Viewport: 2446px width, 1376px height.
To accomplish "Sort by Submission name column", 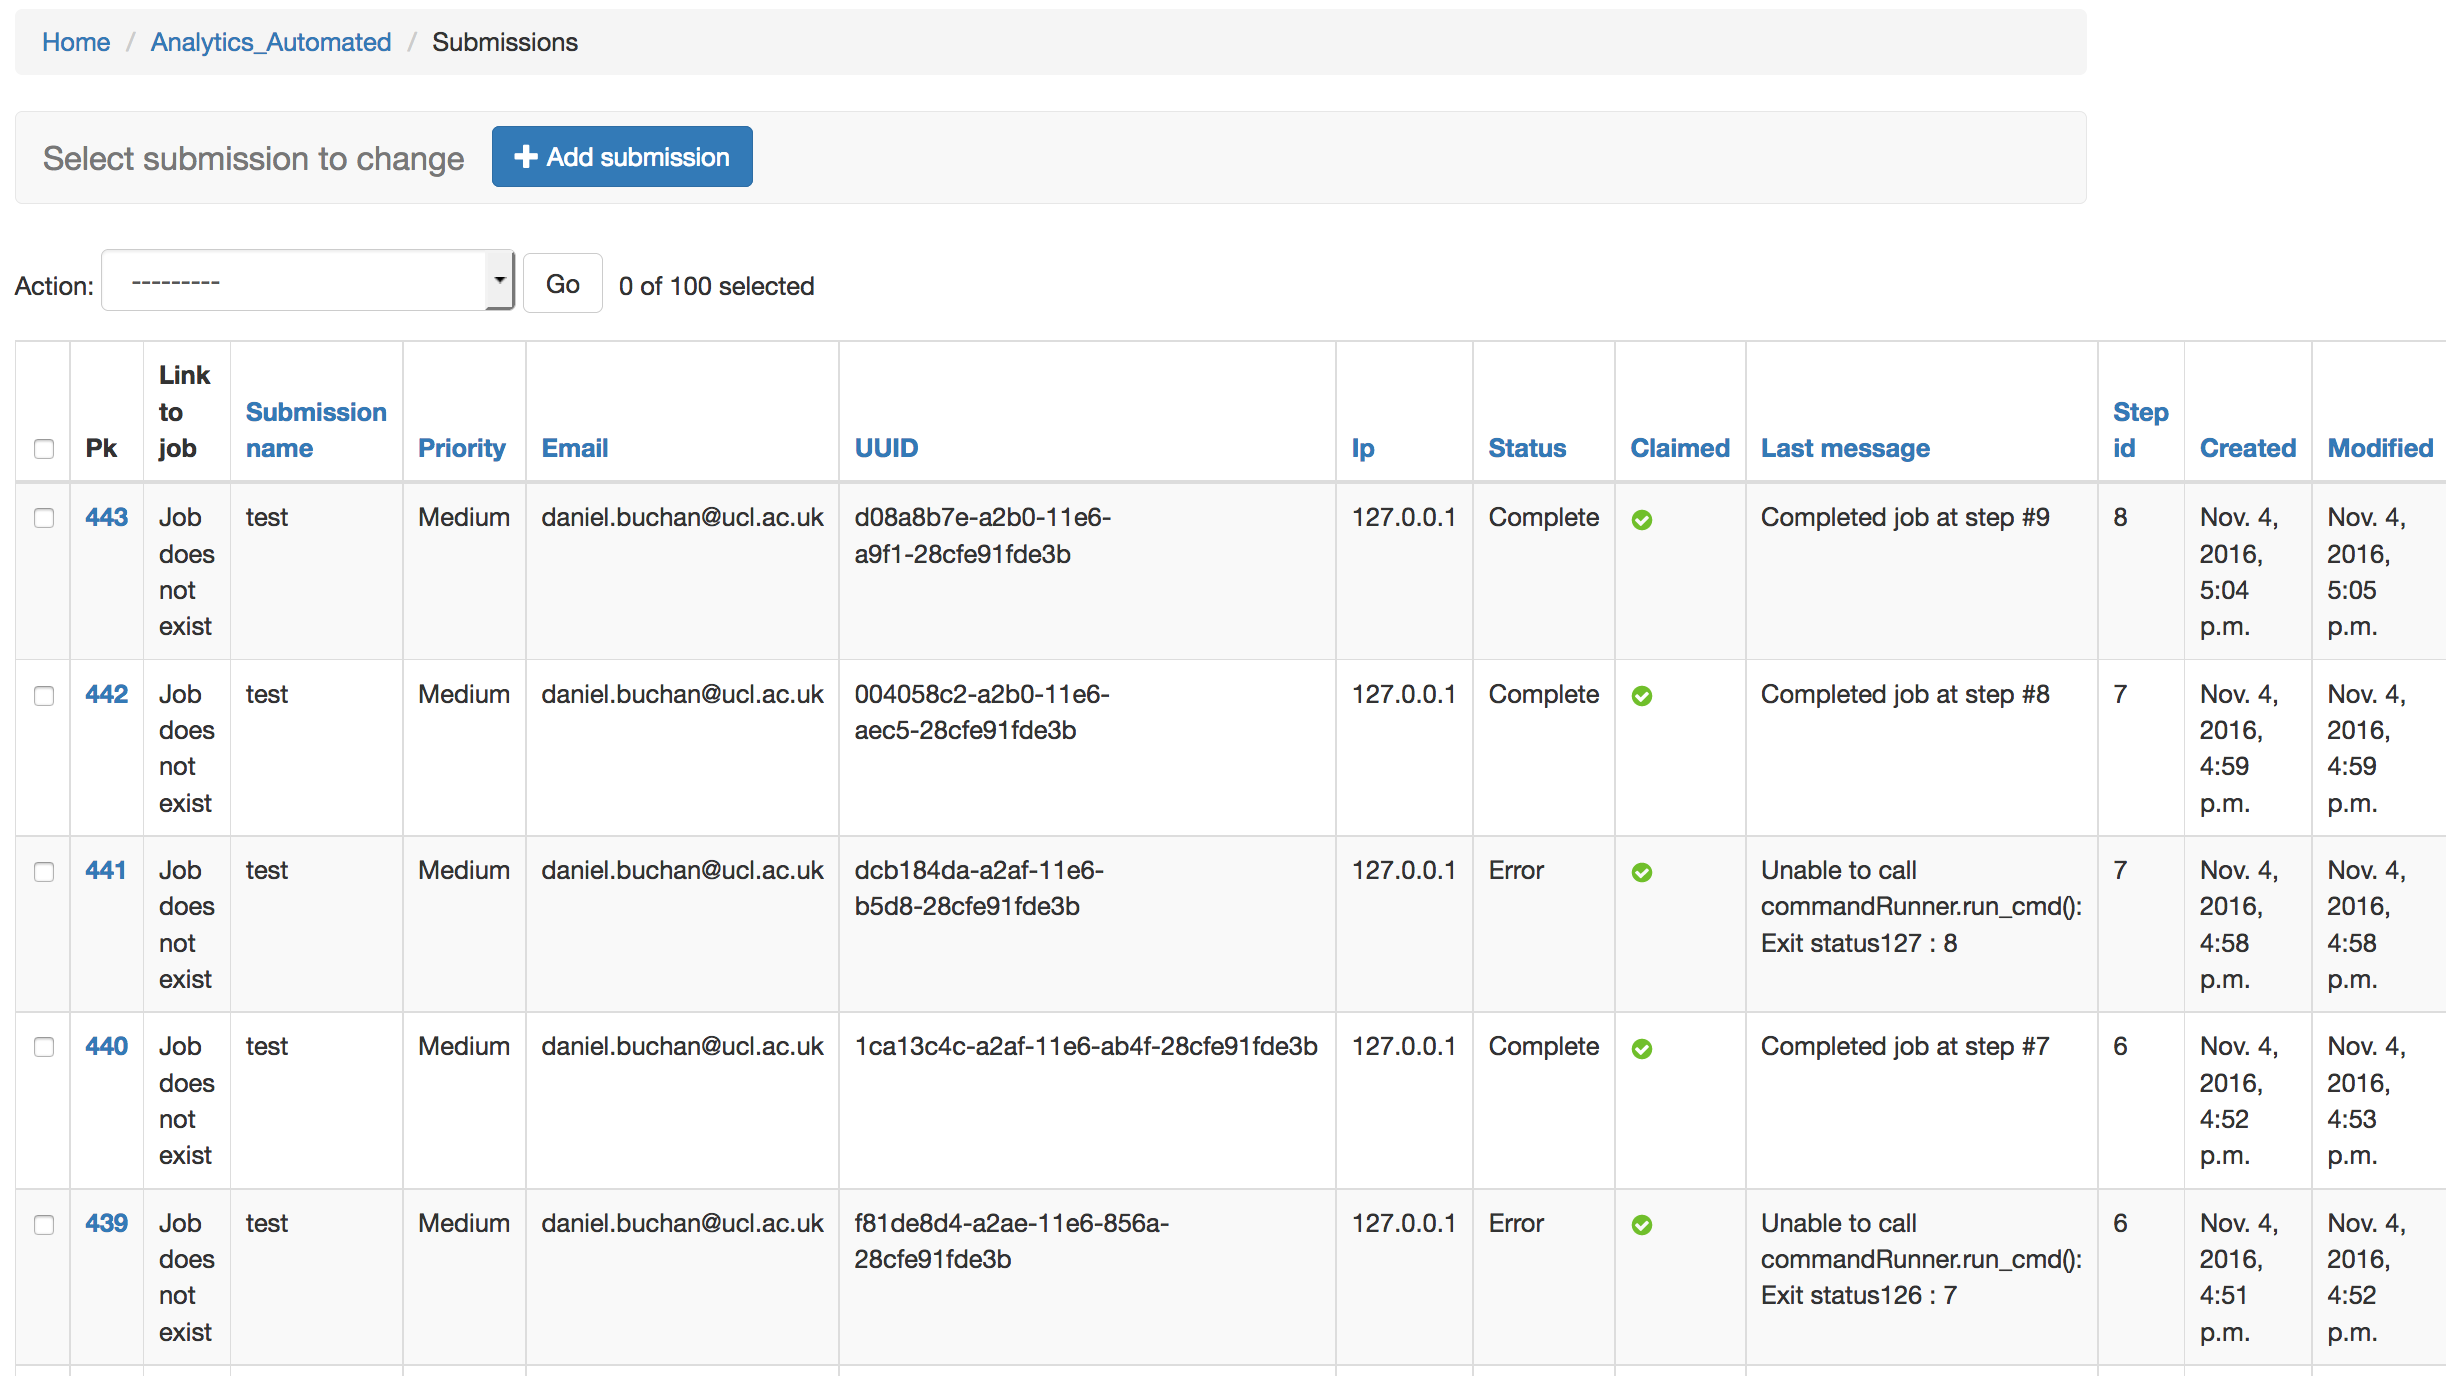I will tap(316, 430).
